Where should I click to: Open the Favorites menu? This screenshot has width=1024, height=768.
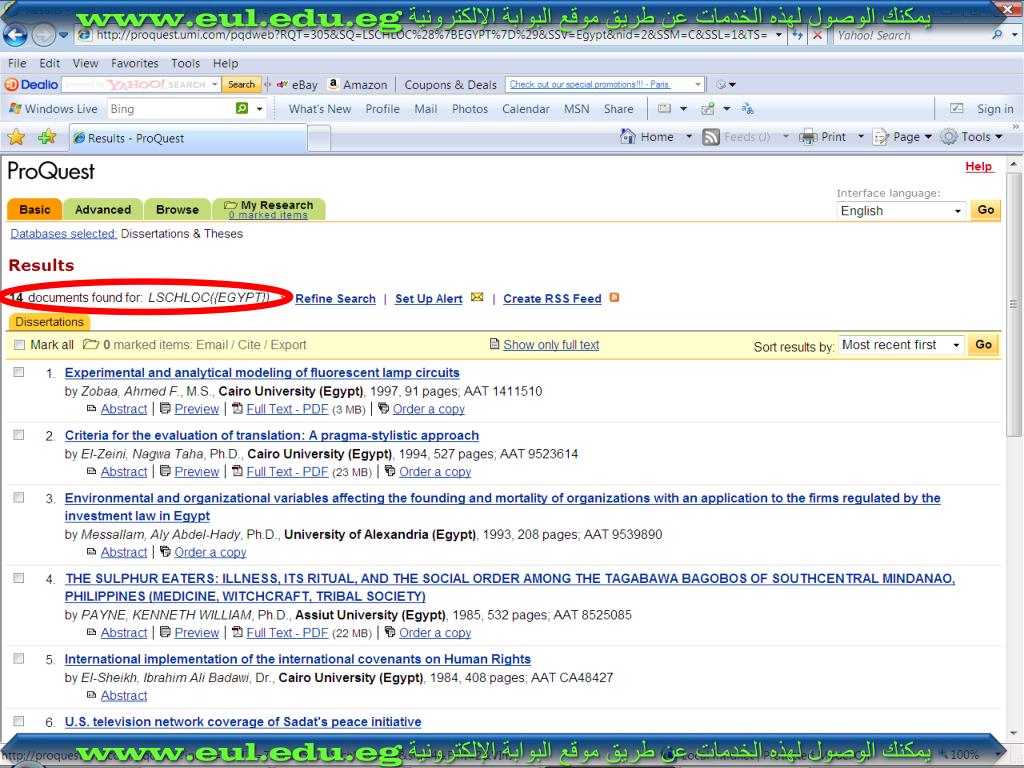click(135, 63)
